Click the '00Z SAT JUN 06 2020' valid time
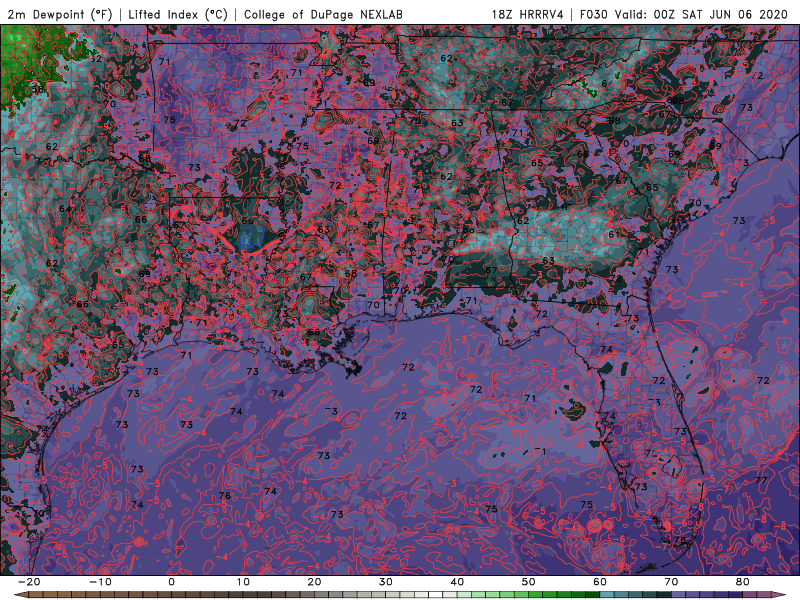Image resolution: width=800 pixels, height=600 pixels. [721, 14]
